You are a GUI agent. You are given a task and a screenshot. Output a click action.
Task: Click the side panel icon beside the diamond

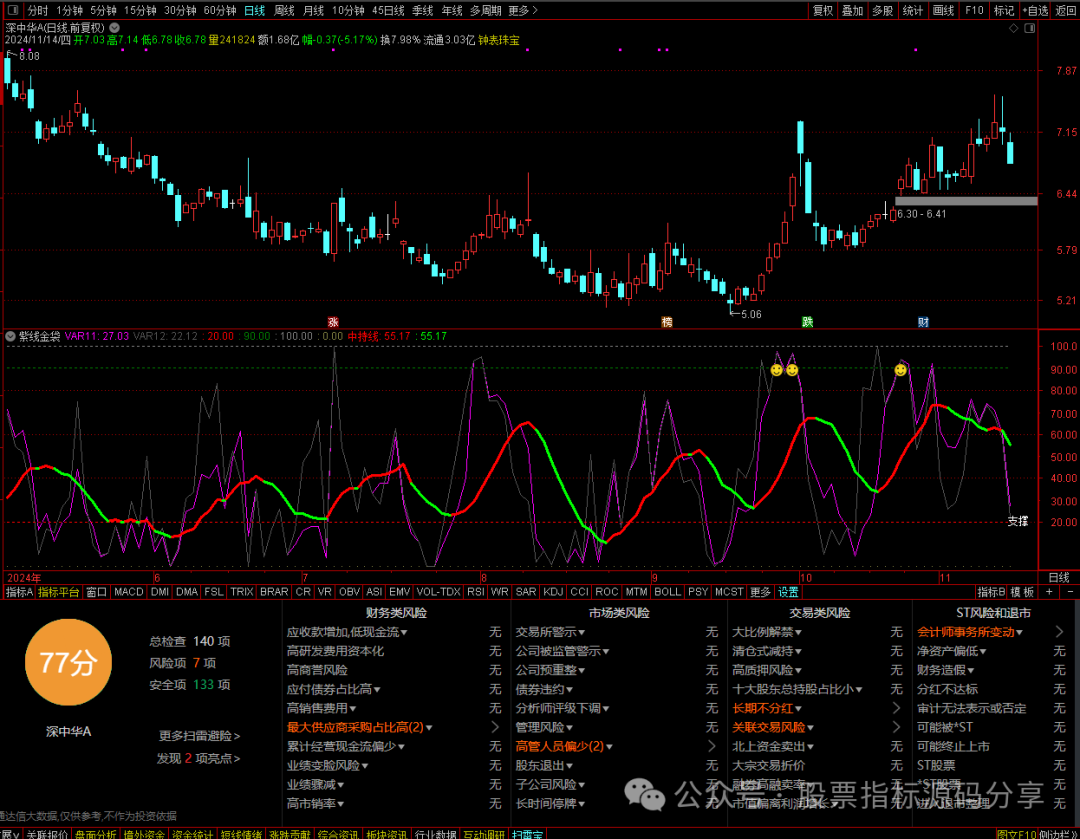1029,28
